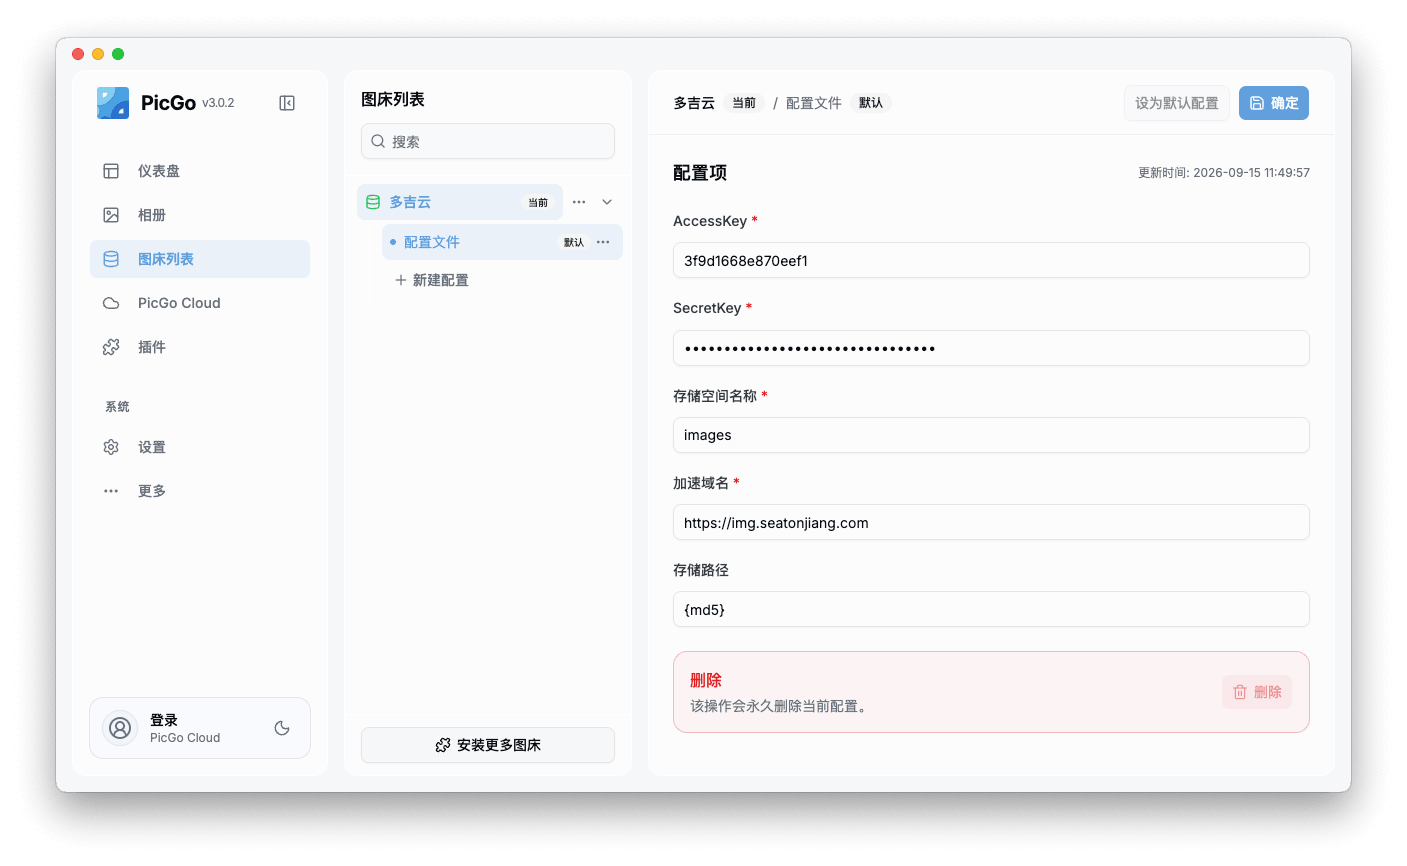The image size is (1407, 866).
Task: Select the 多吉云 picture bed row
Action: pos(460,202)
